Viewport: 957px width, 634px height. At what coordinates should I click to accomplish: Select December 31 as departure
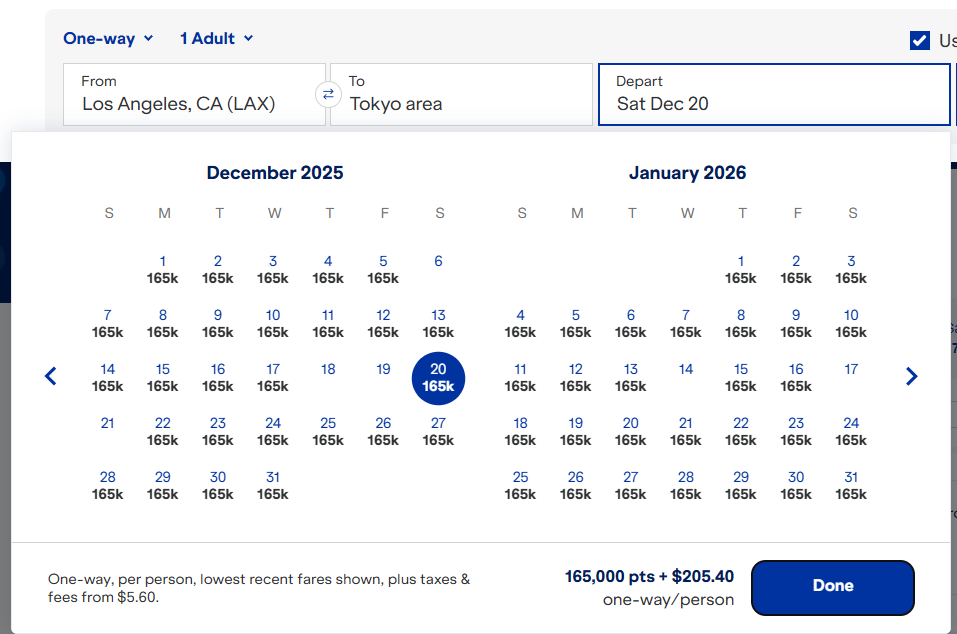273,485
